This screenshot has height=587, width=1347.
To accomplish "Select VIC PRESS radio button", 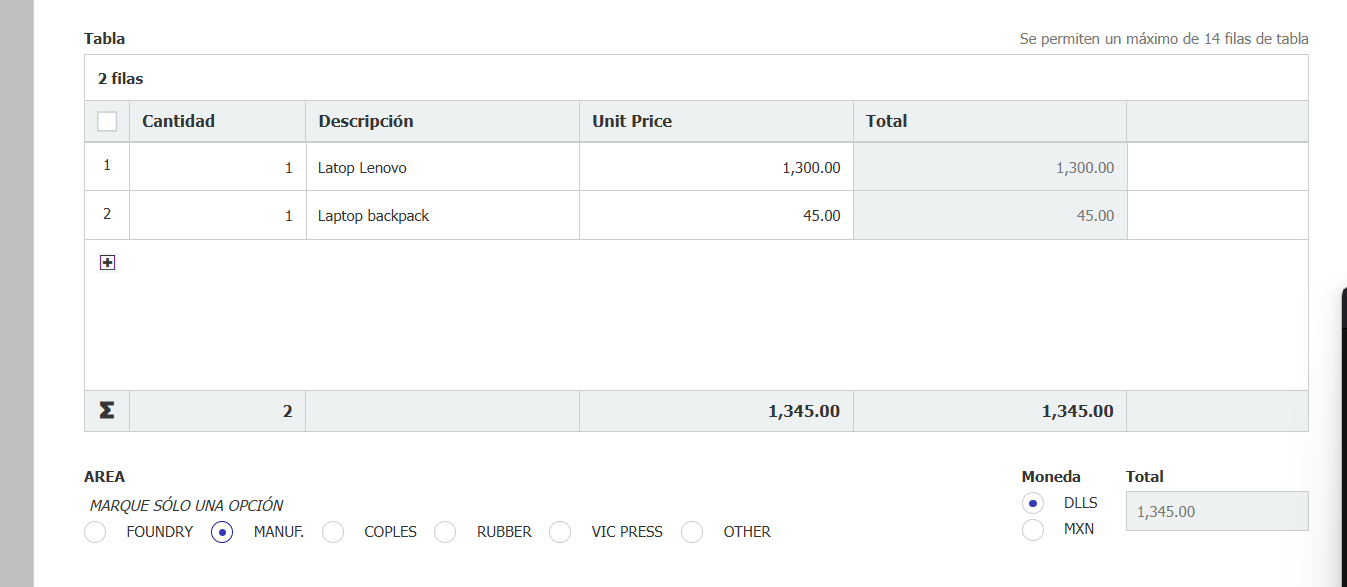I will point(560,532).
